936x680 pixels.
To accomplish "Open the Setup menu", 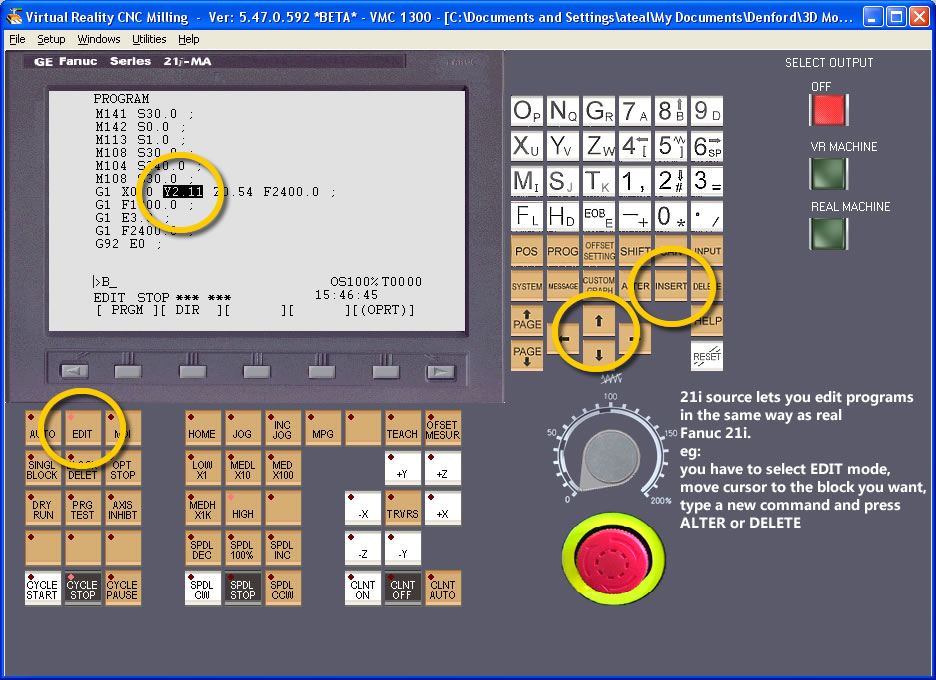I will 51,39.
